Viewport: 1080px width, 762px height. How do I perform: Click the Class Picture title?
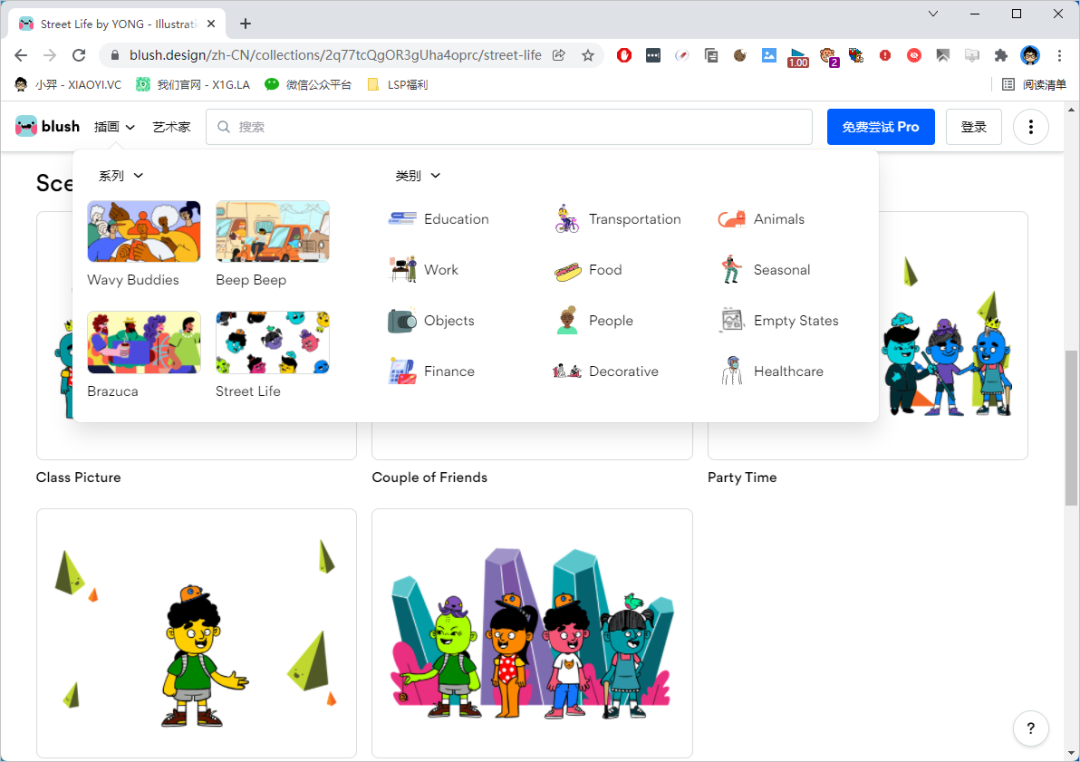pyautogui.click(x=79, y=477)
